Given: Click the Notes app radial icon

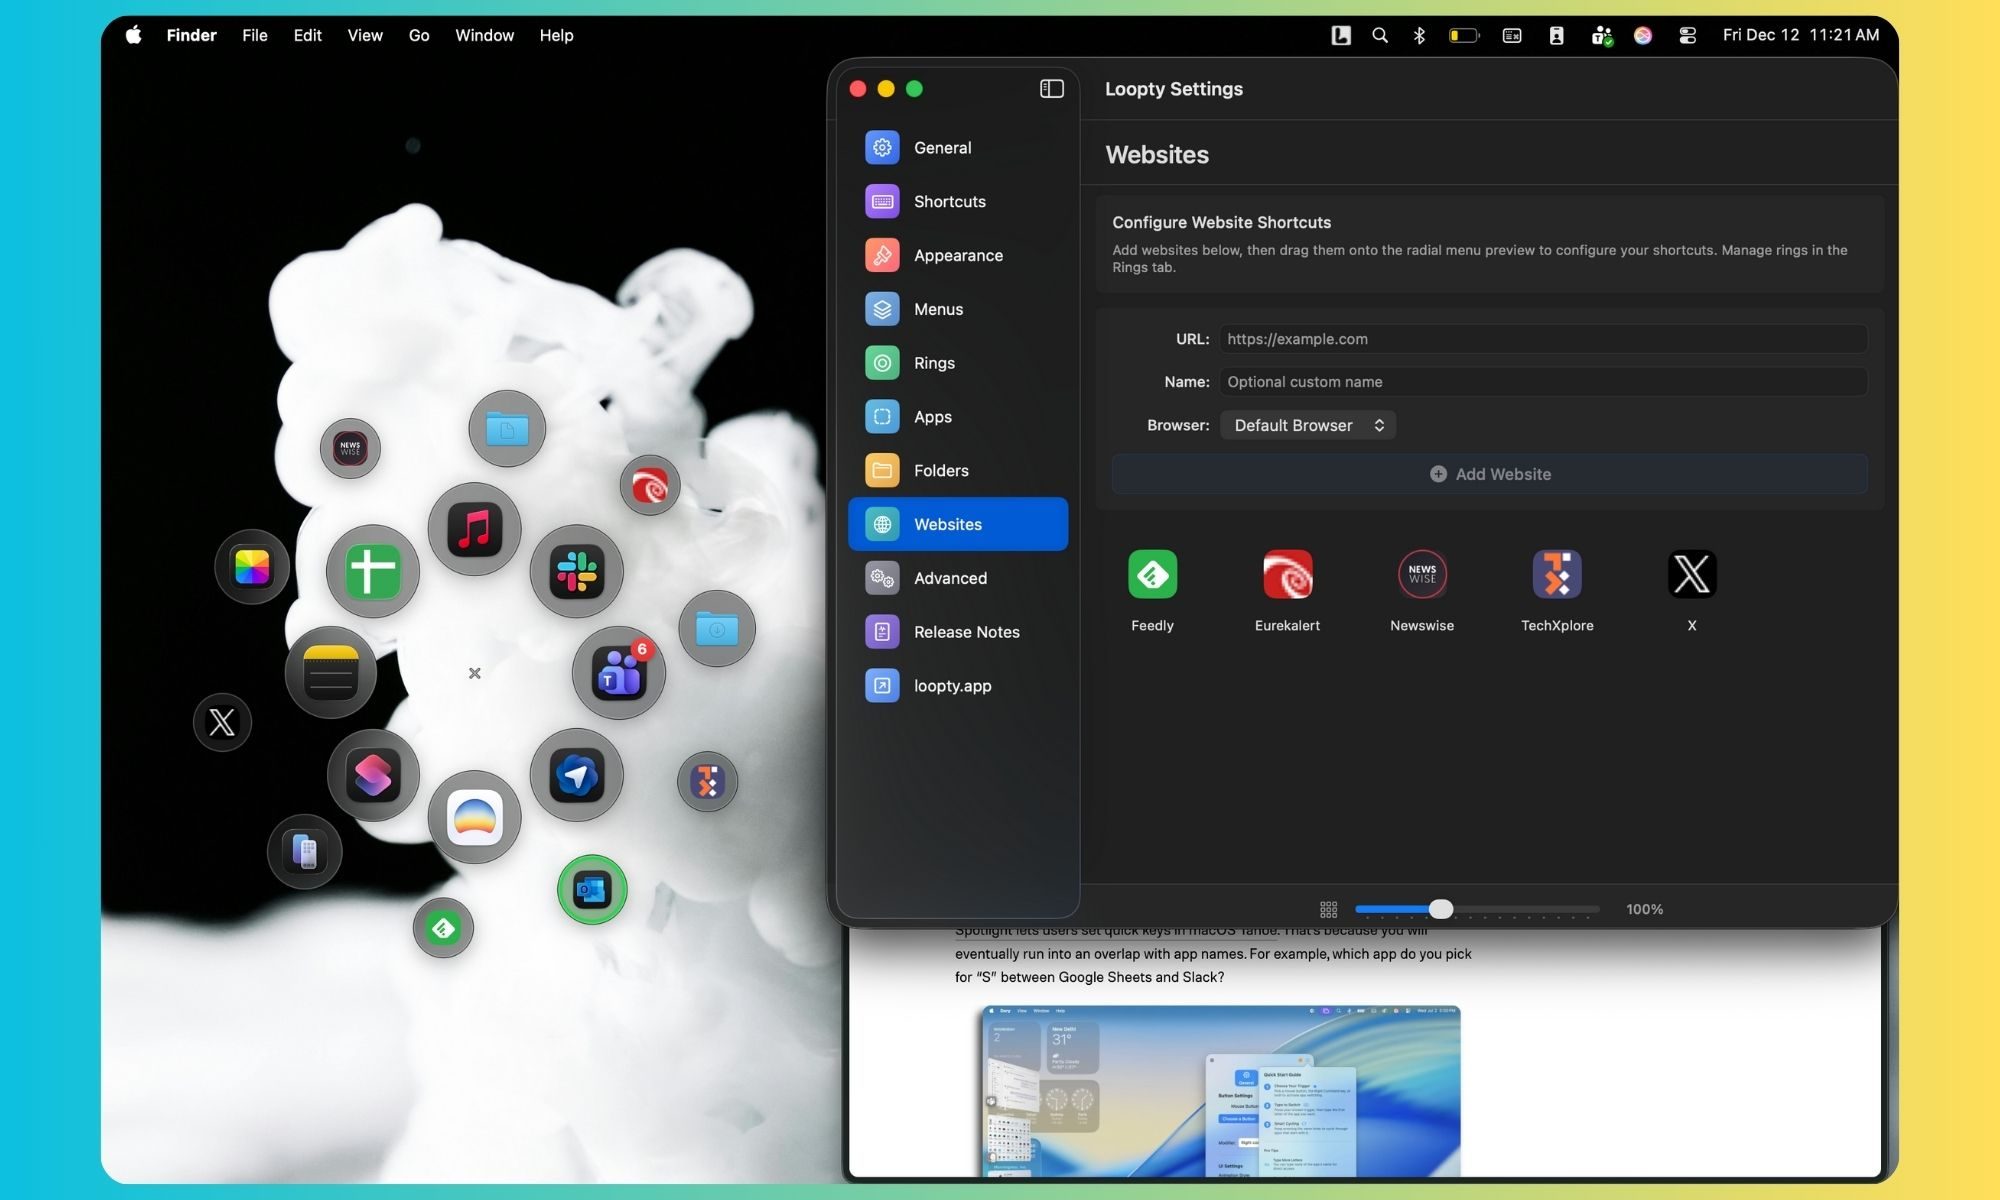Looking at the screenshot, I should 331,672.
